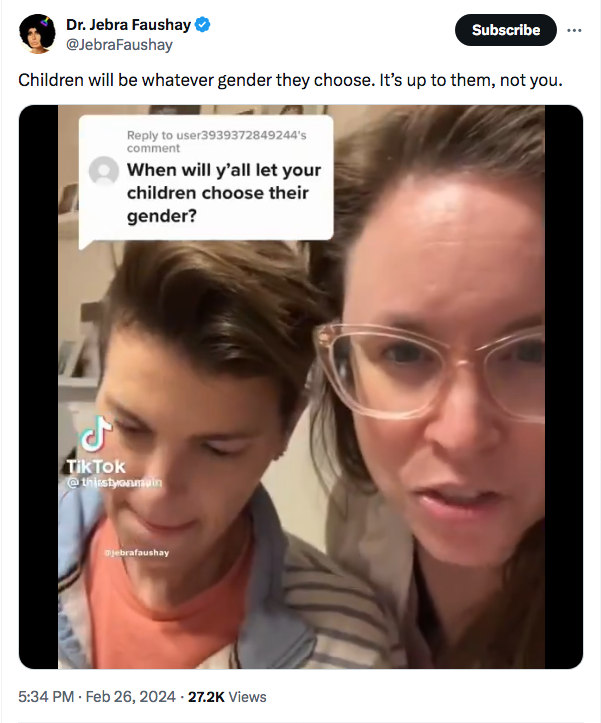
Task: Click the @thirstyonmain watermark in video
Action: pos(114,483)
